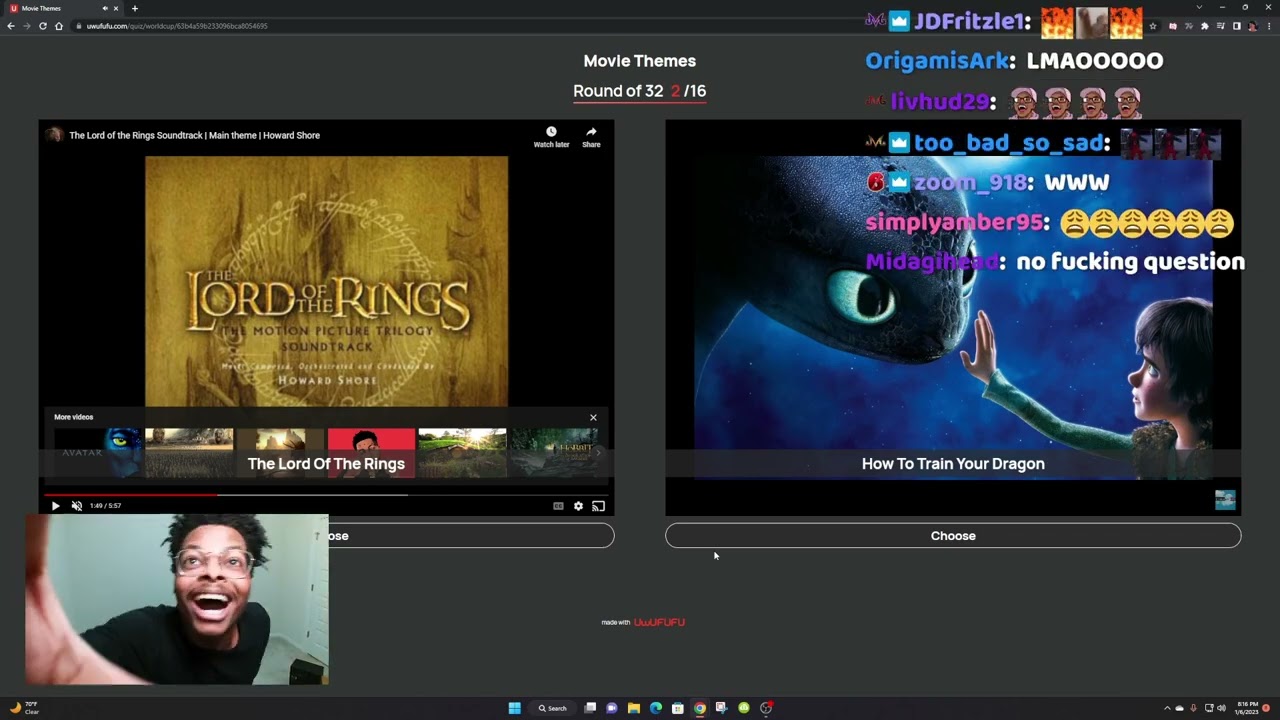Go forward in the browser
This screenshot has width=1280, height=720.
coord(27,26)
